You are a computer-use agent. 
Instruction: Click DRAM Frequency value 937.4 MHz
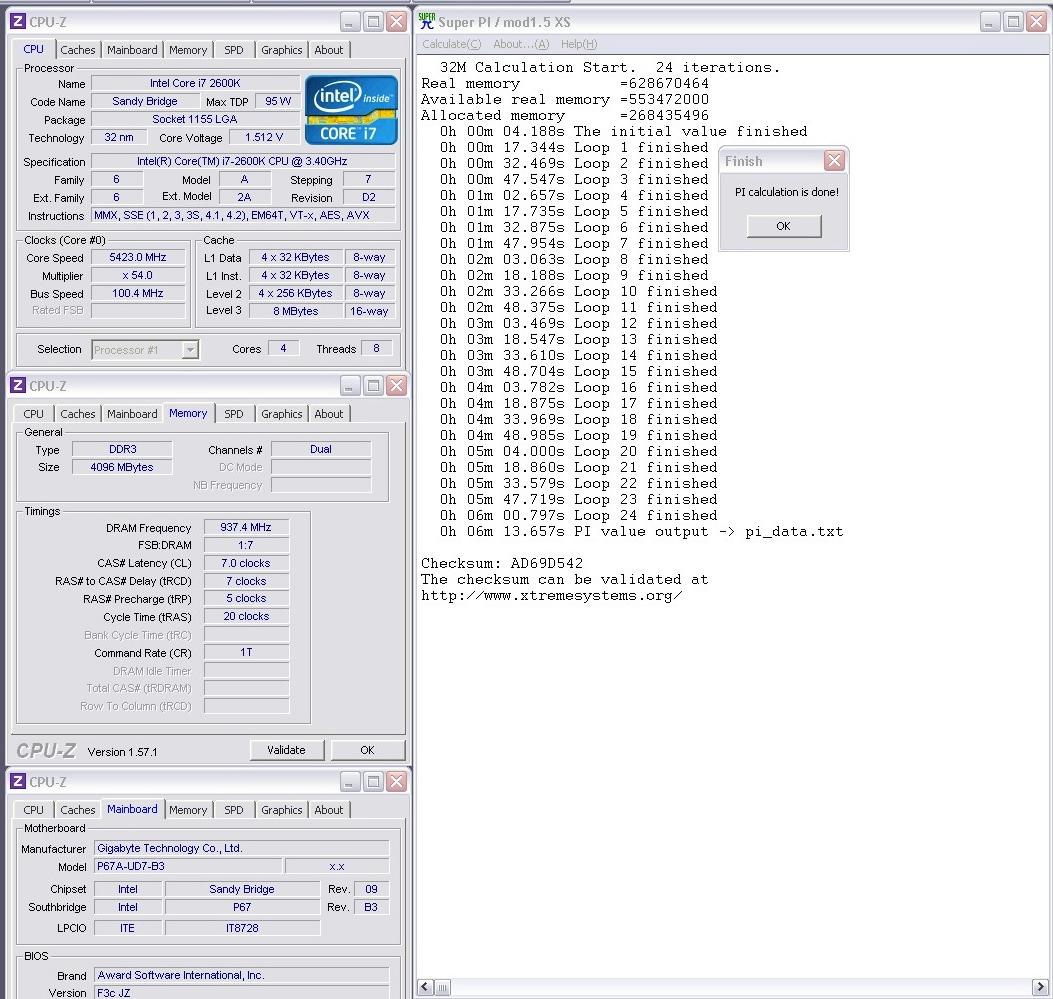[246, 527]
